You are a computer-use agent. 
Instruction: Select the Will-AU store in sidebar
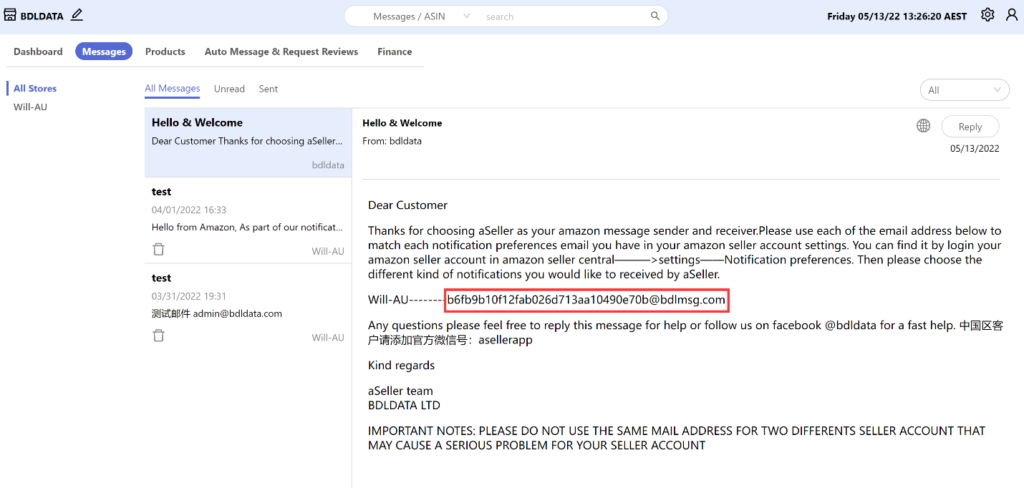point(31,107)
